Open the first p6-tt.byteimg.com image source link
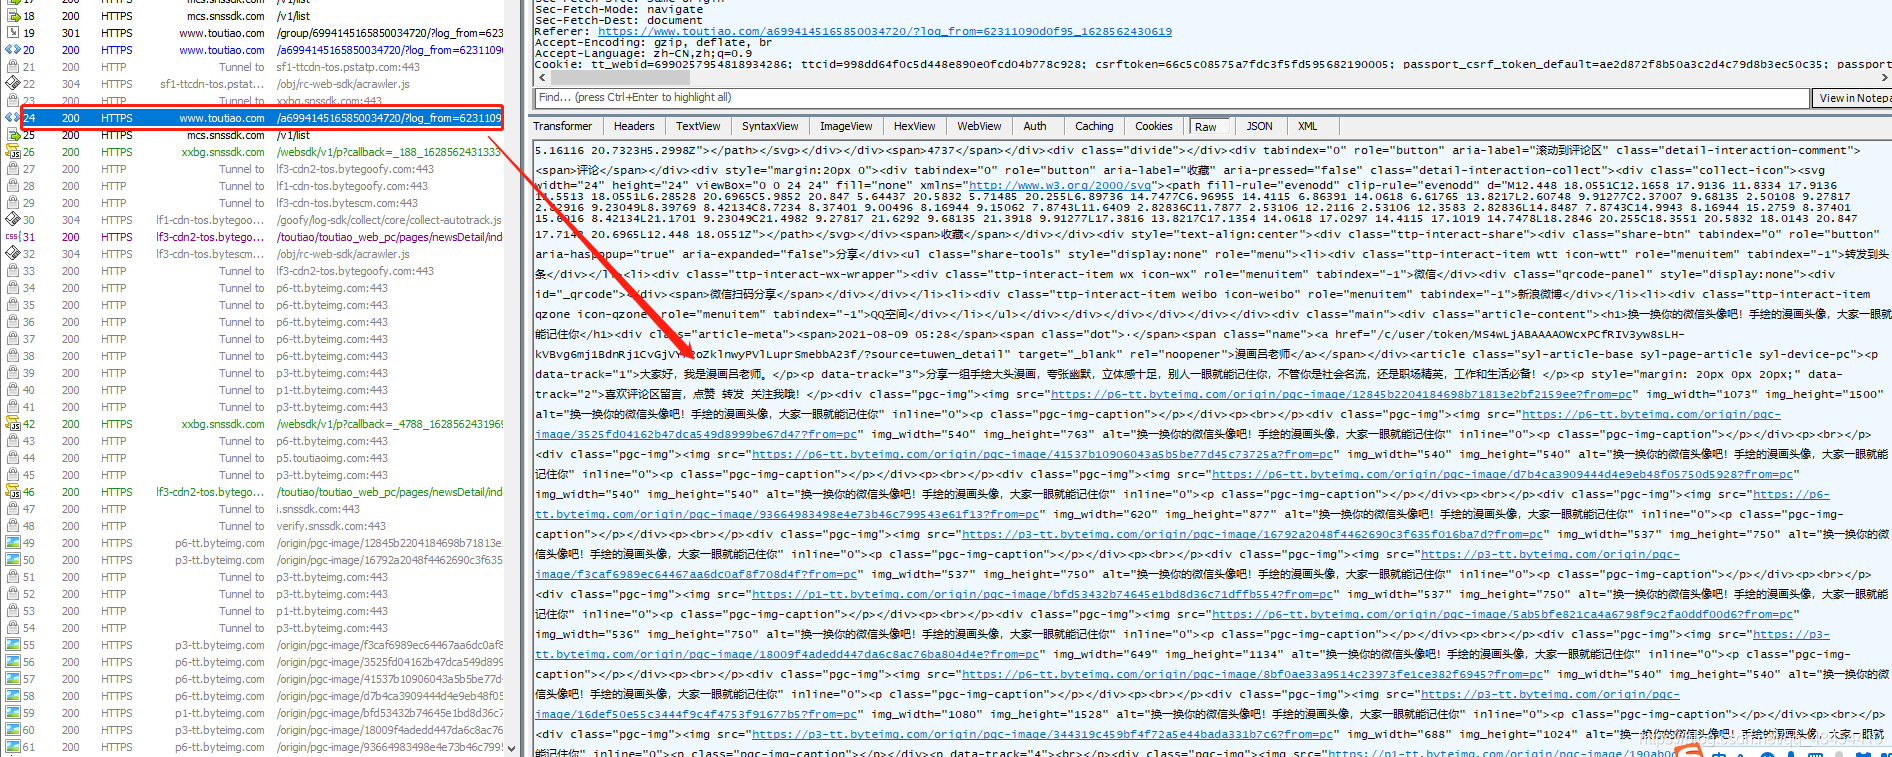The image size is (1892, 757). pos(1342,394)
